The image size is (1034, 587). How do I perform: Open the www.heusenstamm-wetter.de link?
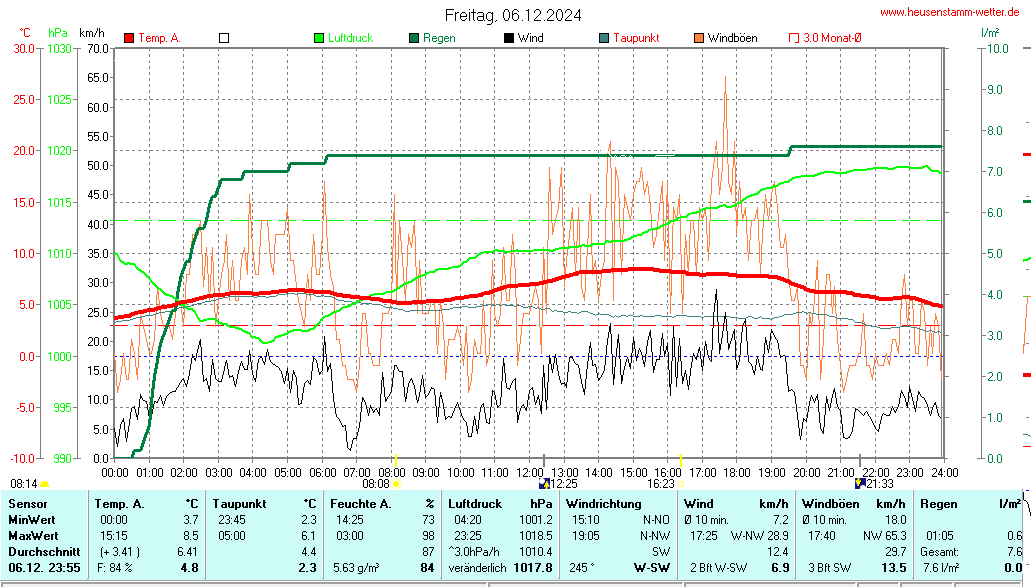coord(949,12)
